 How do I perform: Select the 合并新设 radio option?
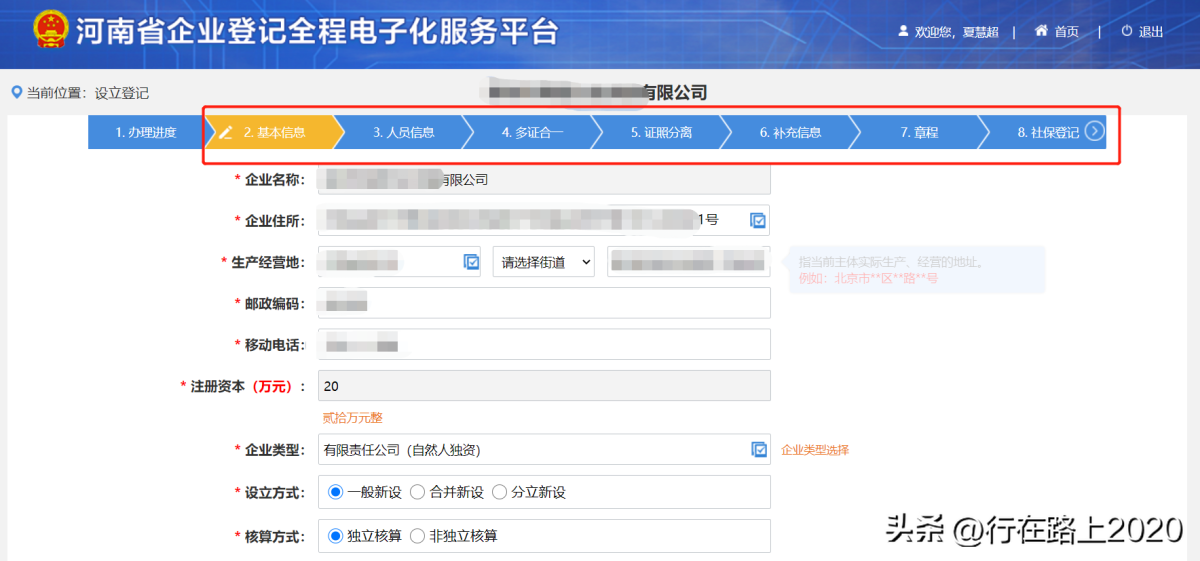[x=418, y=492]
